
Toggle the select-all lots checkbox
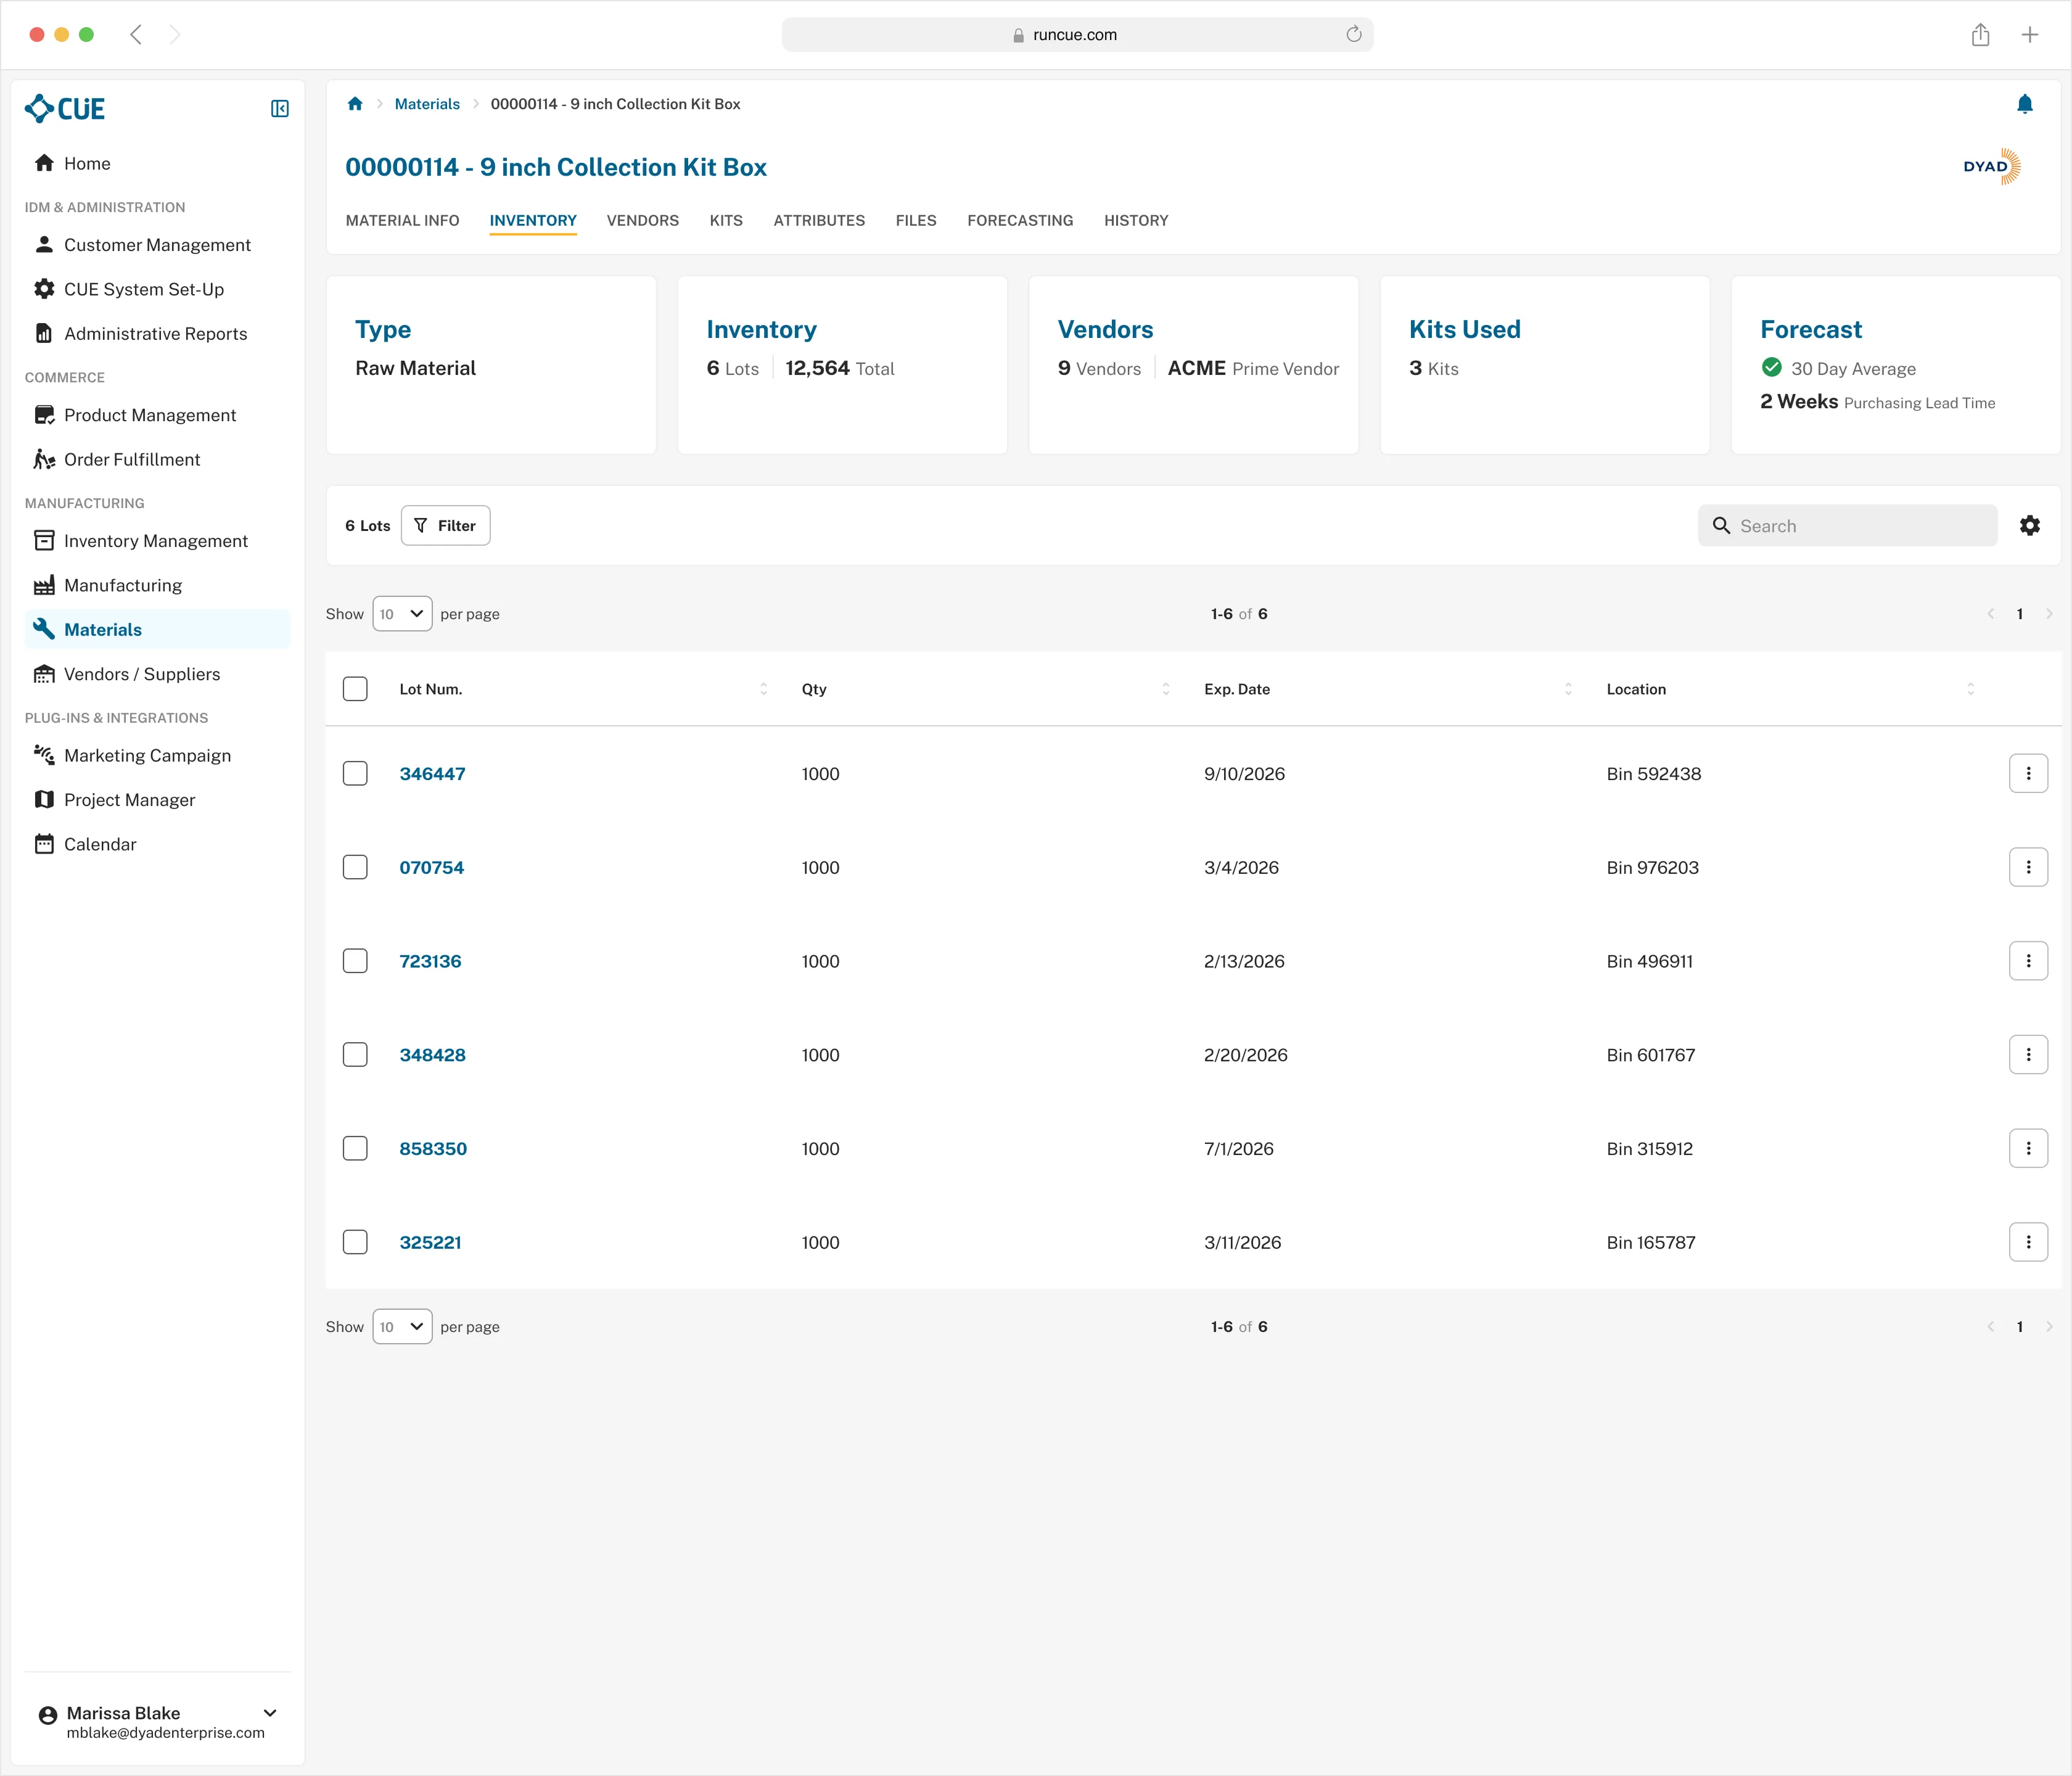click(355, 689)
